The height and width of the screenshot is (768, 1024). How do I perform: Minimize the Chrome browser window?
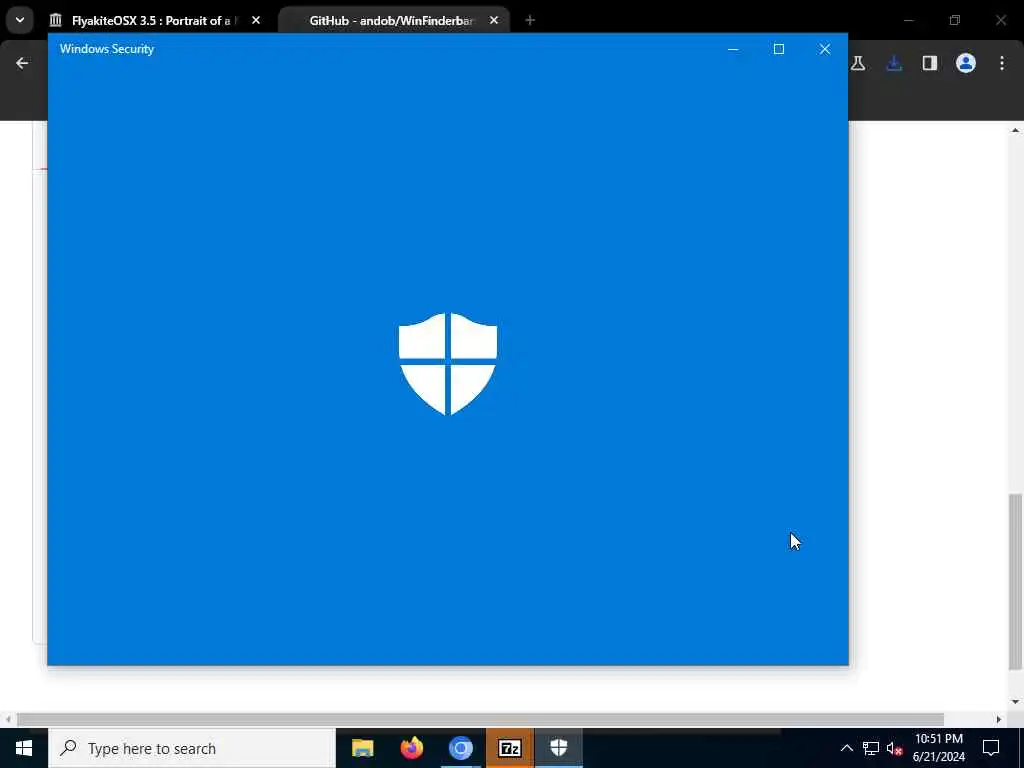click(908, 20)
